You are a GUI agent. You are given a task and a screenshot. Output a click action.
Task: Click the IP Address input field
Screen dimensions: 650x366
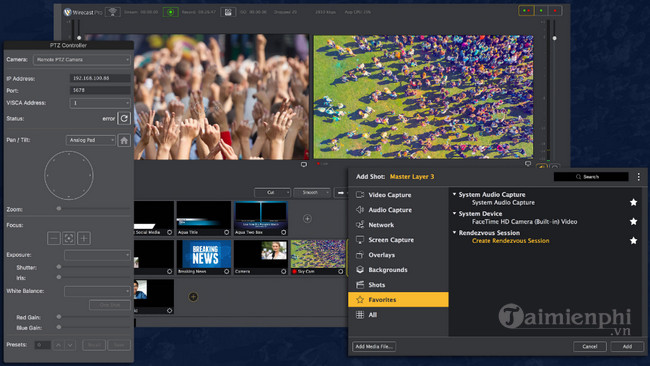pos(100,78)
